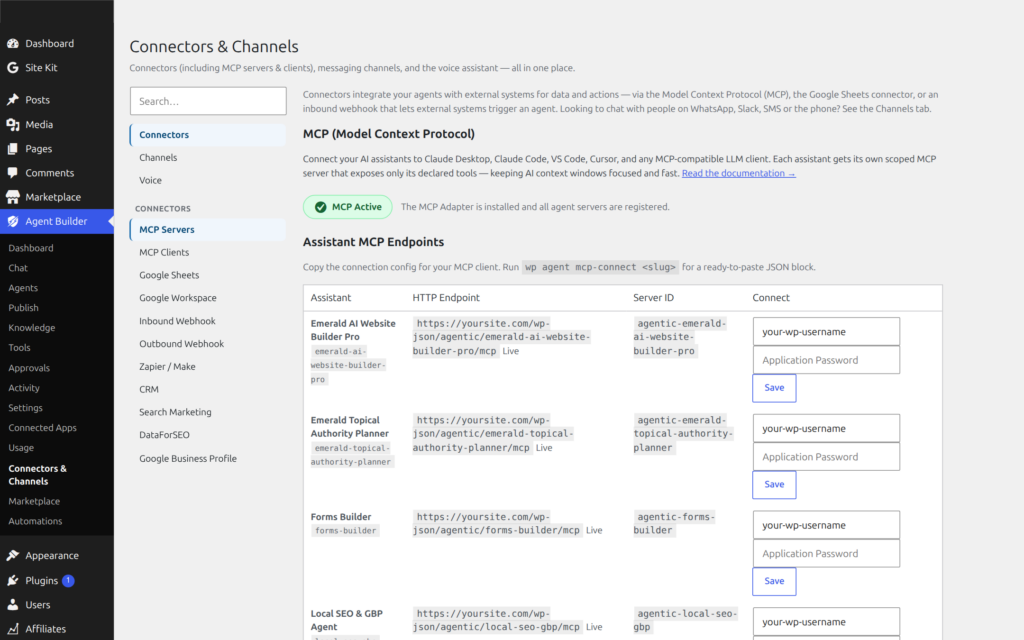1024x640 pixels.
Task: Click the Media icon in sidebar
Action: (12, 125)
